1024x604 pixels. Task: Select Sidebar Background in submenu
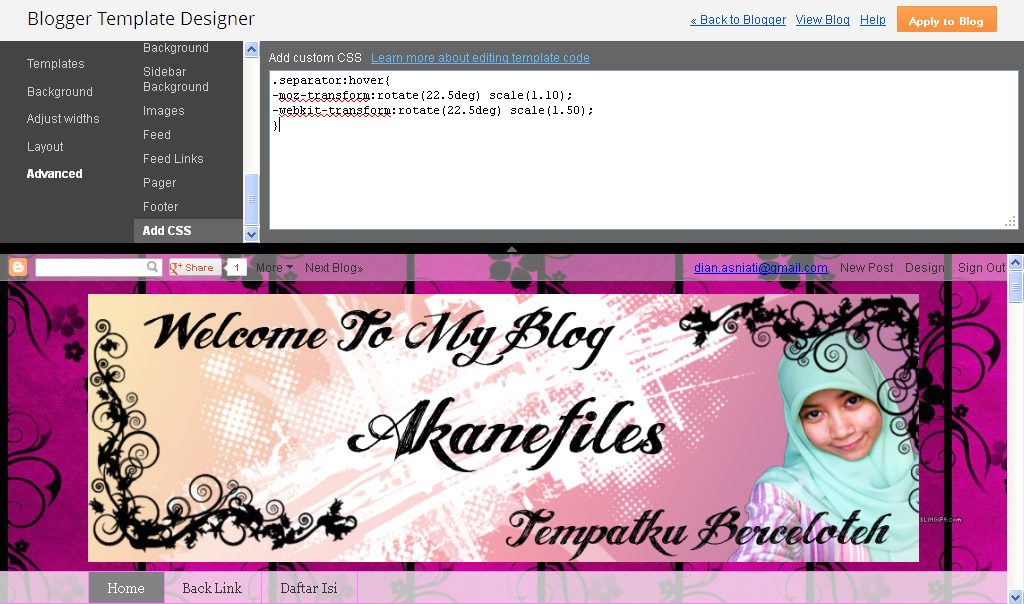(x=176, y=79)
